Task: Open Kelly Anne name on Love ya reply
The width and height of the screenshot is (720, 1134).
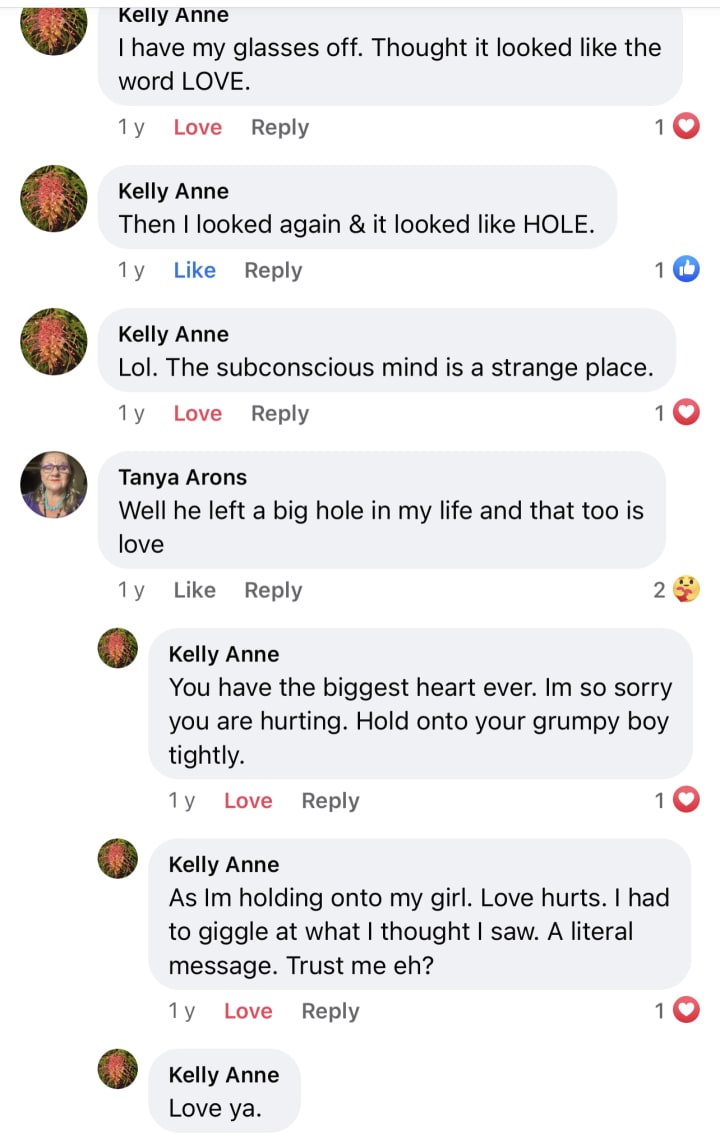Action: point(224,1075)
